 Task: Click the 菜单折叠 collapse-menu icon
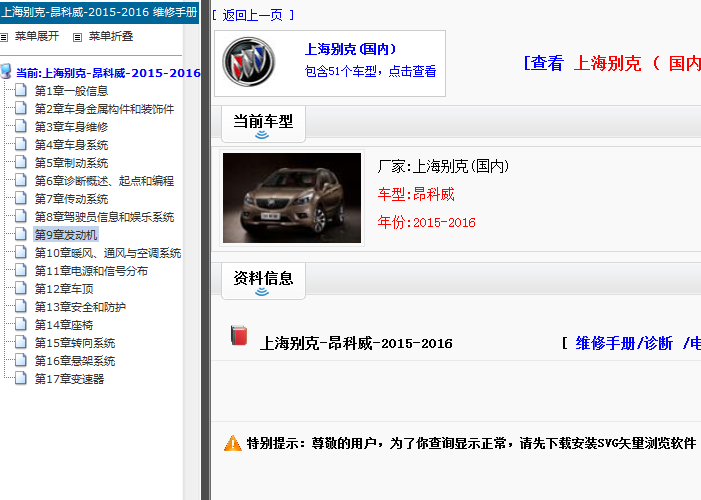77,38
